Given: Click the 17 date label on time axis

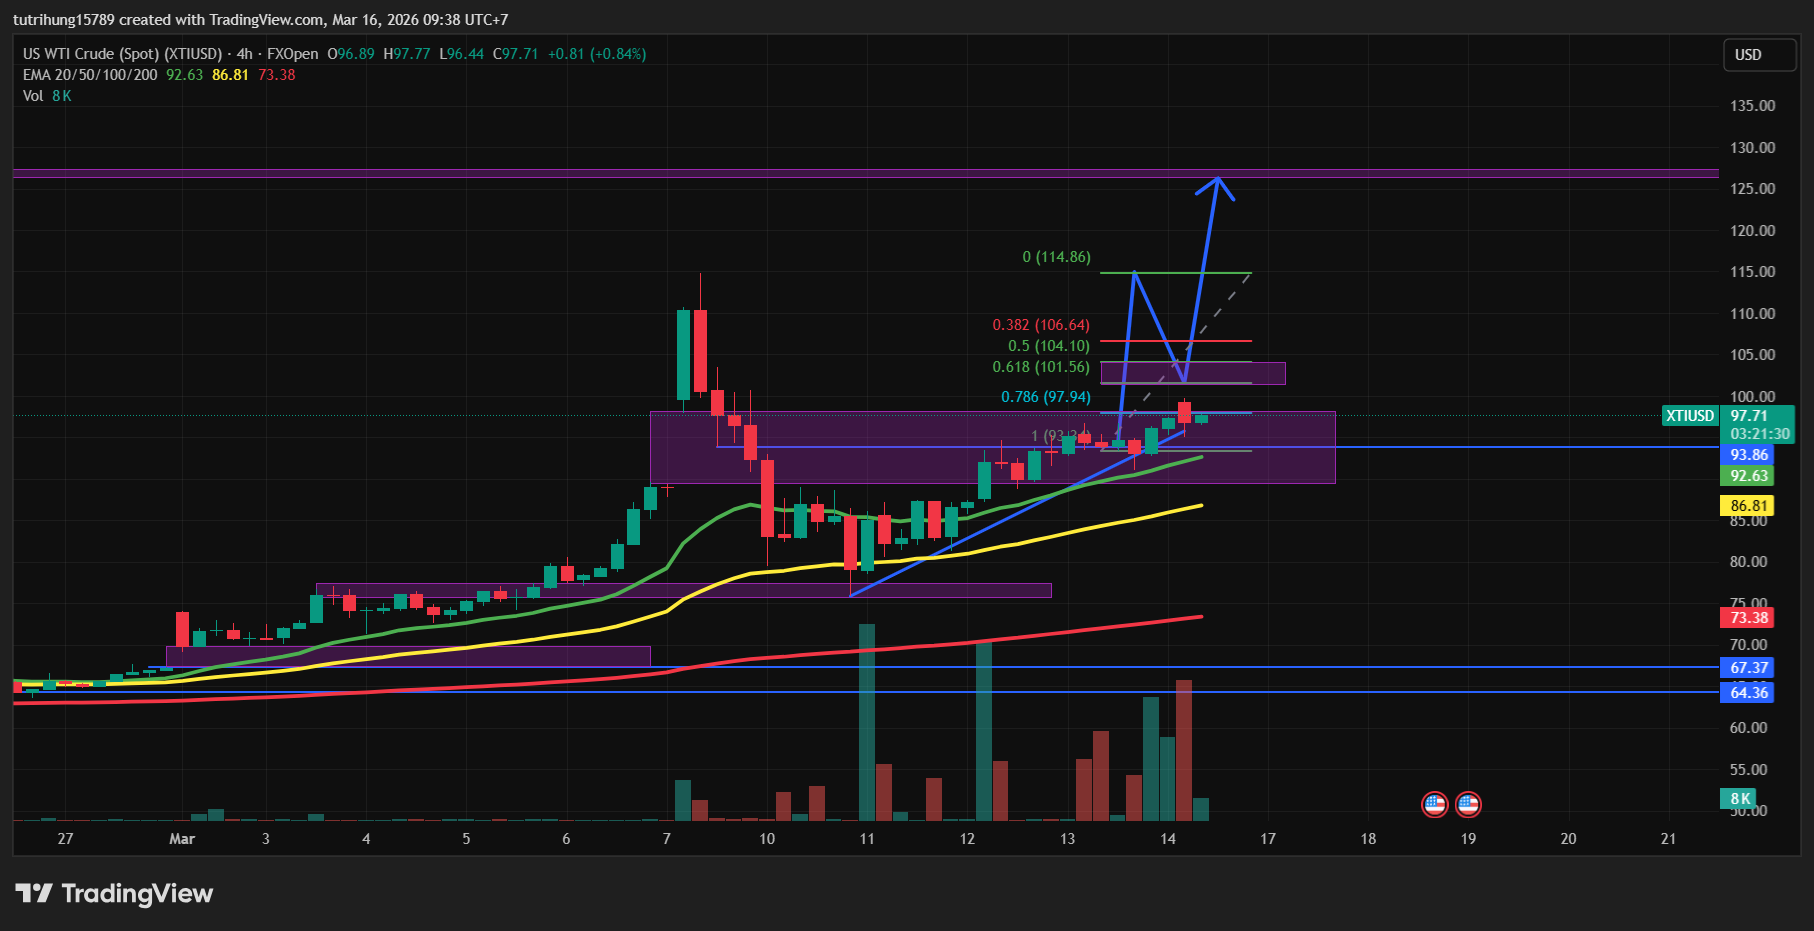Looking at the screenshot, I should tap(1268, 839).
